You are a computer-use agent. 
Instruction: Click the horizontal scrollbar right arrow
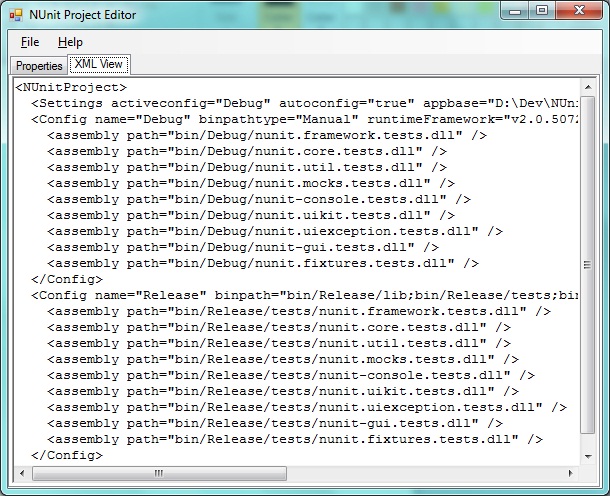572,472
